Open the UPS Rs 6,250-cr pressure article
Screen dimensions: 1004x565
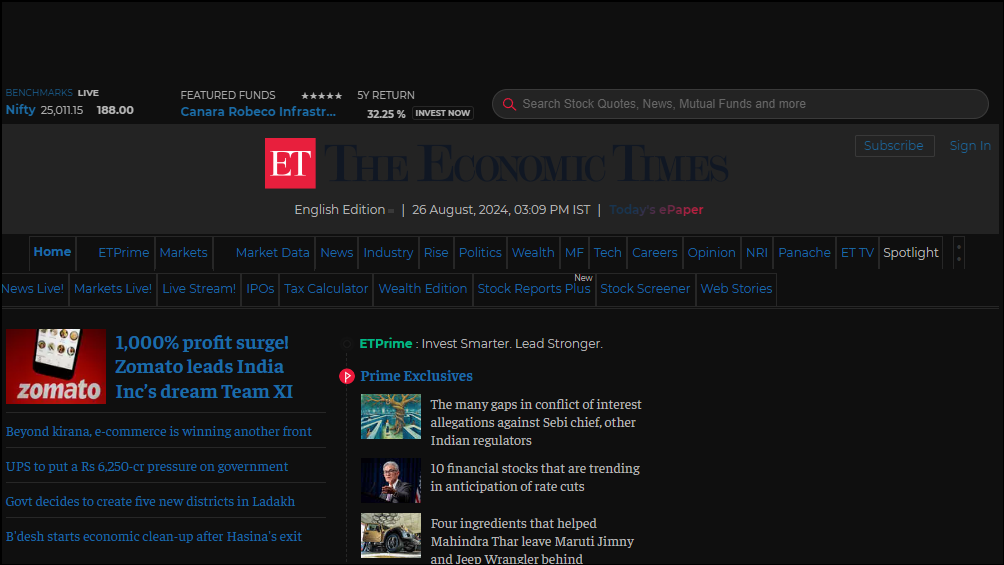click(x=147, y=466)
